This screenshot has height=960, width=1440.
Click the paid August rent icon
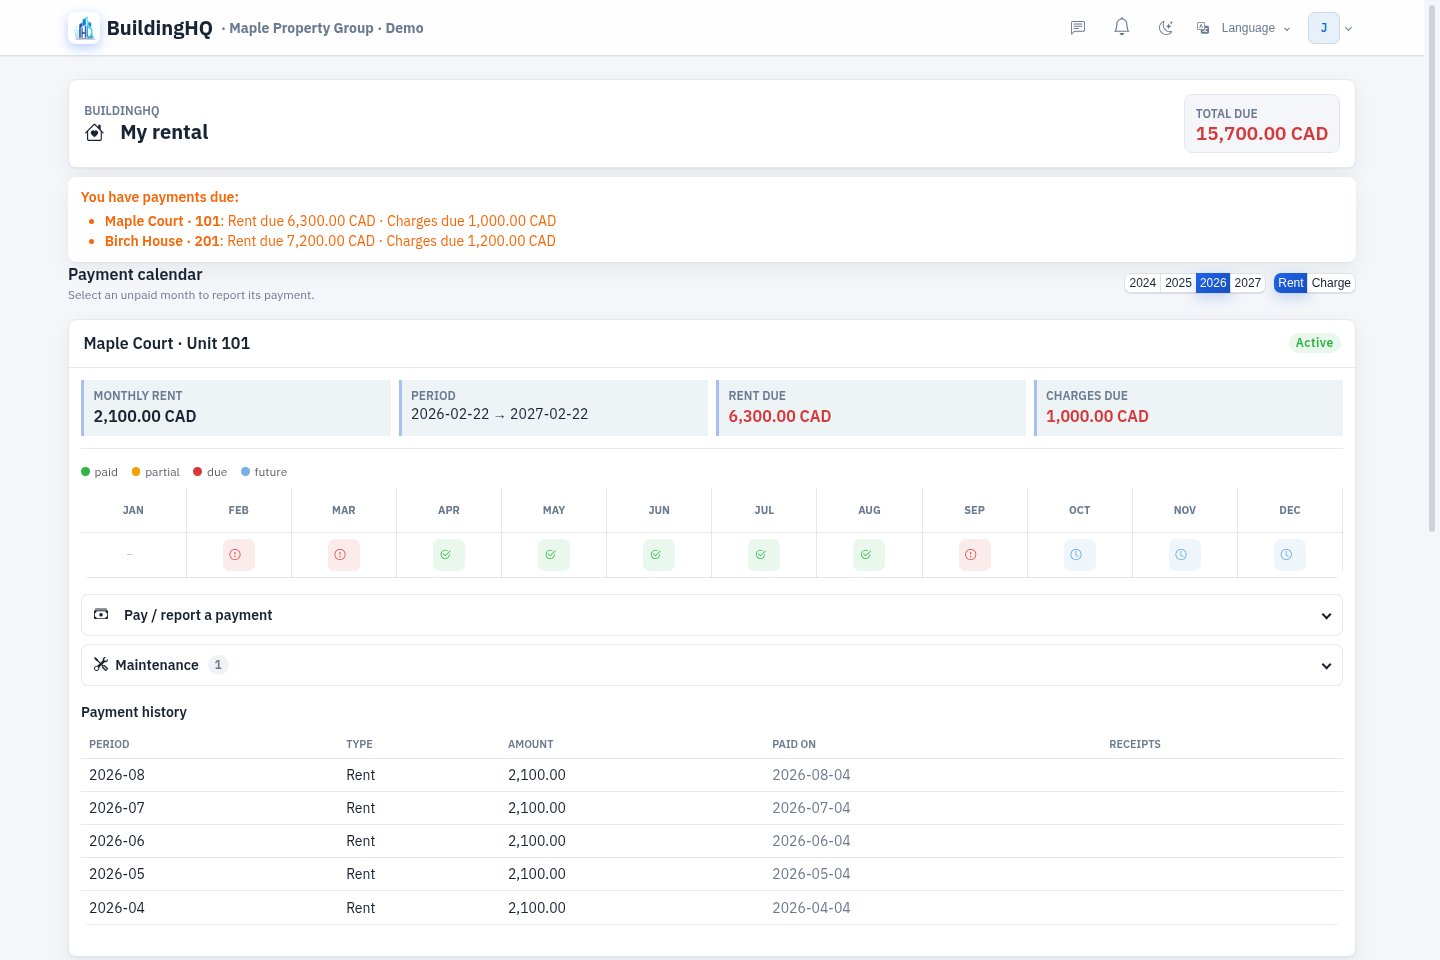869,555
